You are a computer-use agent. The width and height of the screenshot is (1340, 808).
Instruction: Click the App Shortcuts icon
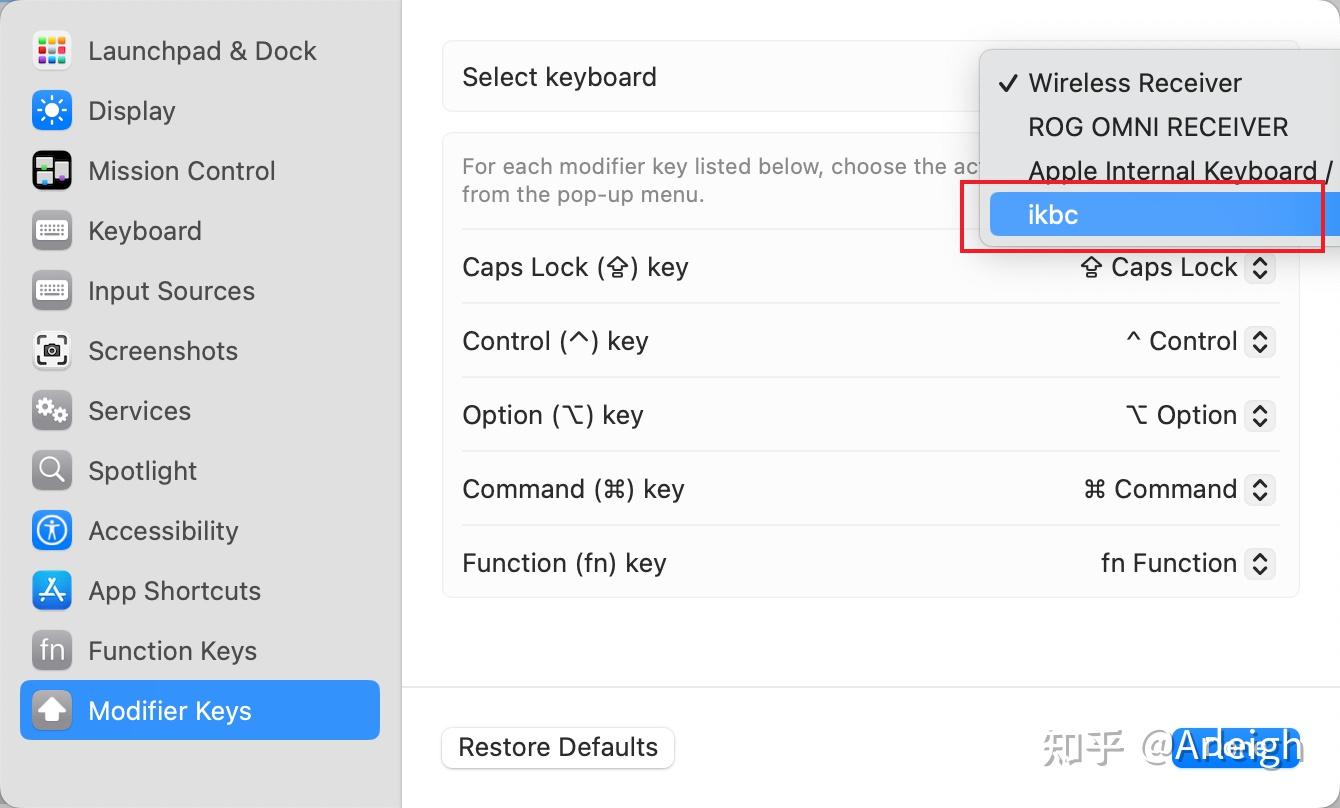pyautogui.click(x=51, y=591)
